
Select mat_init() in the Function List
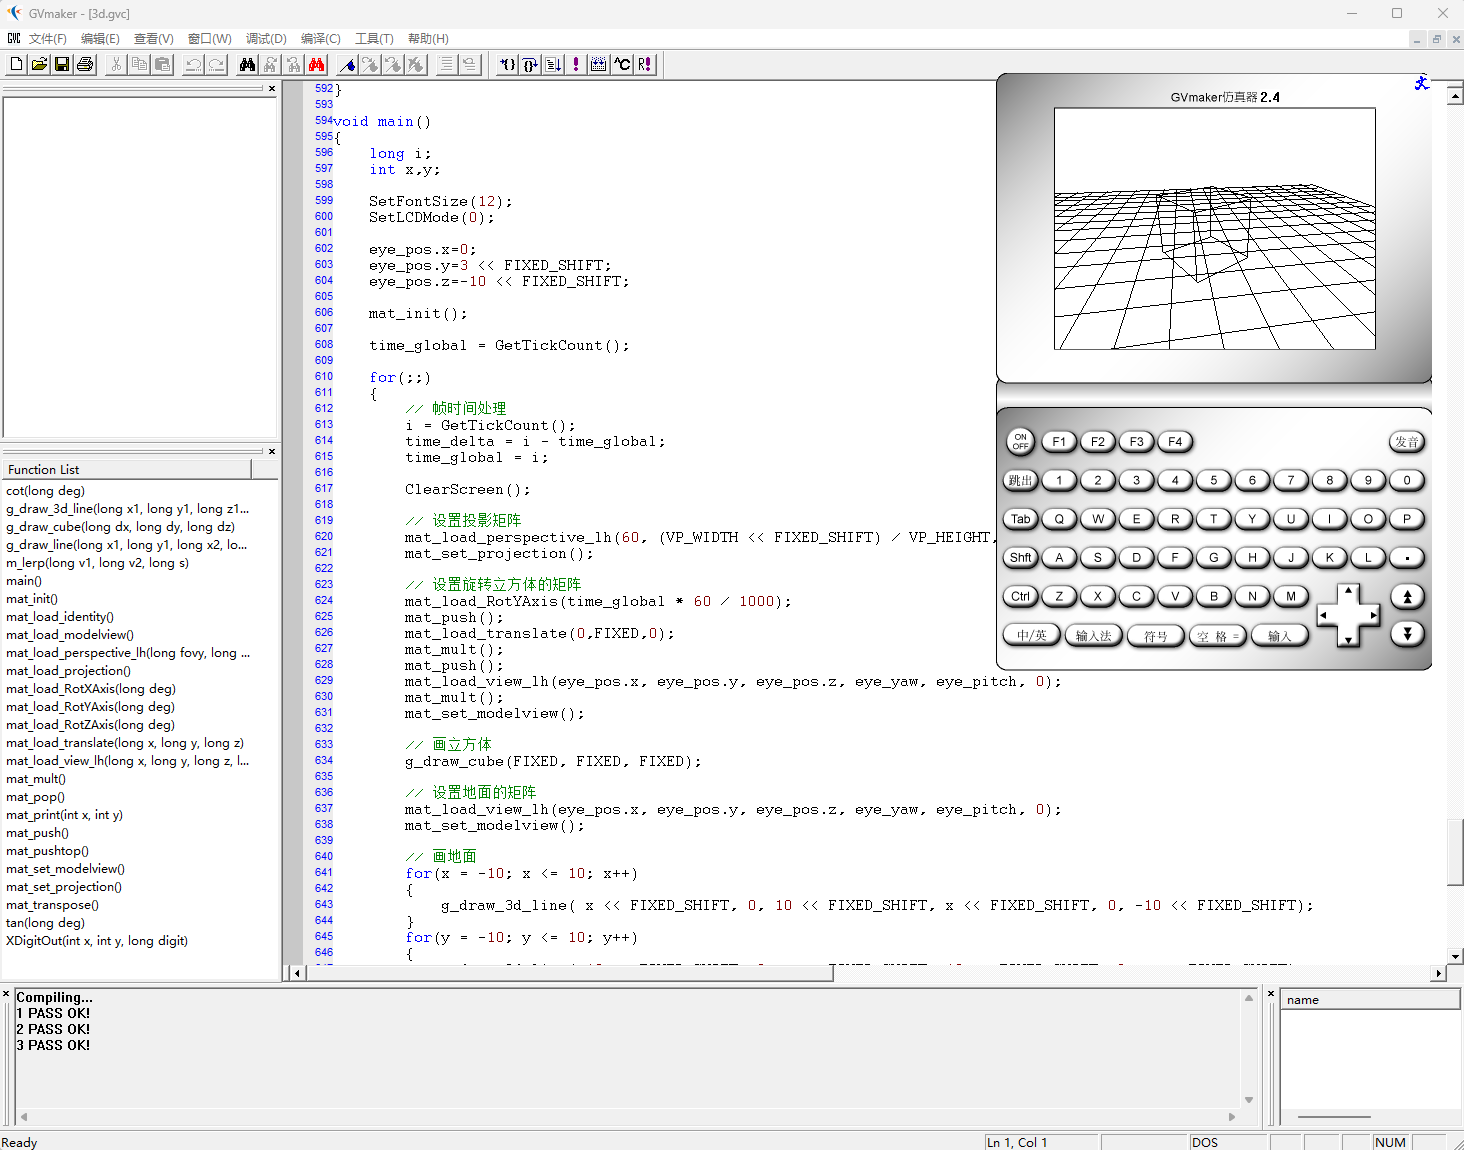(32, 599)
